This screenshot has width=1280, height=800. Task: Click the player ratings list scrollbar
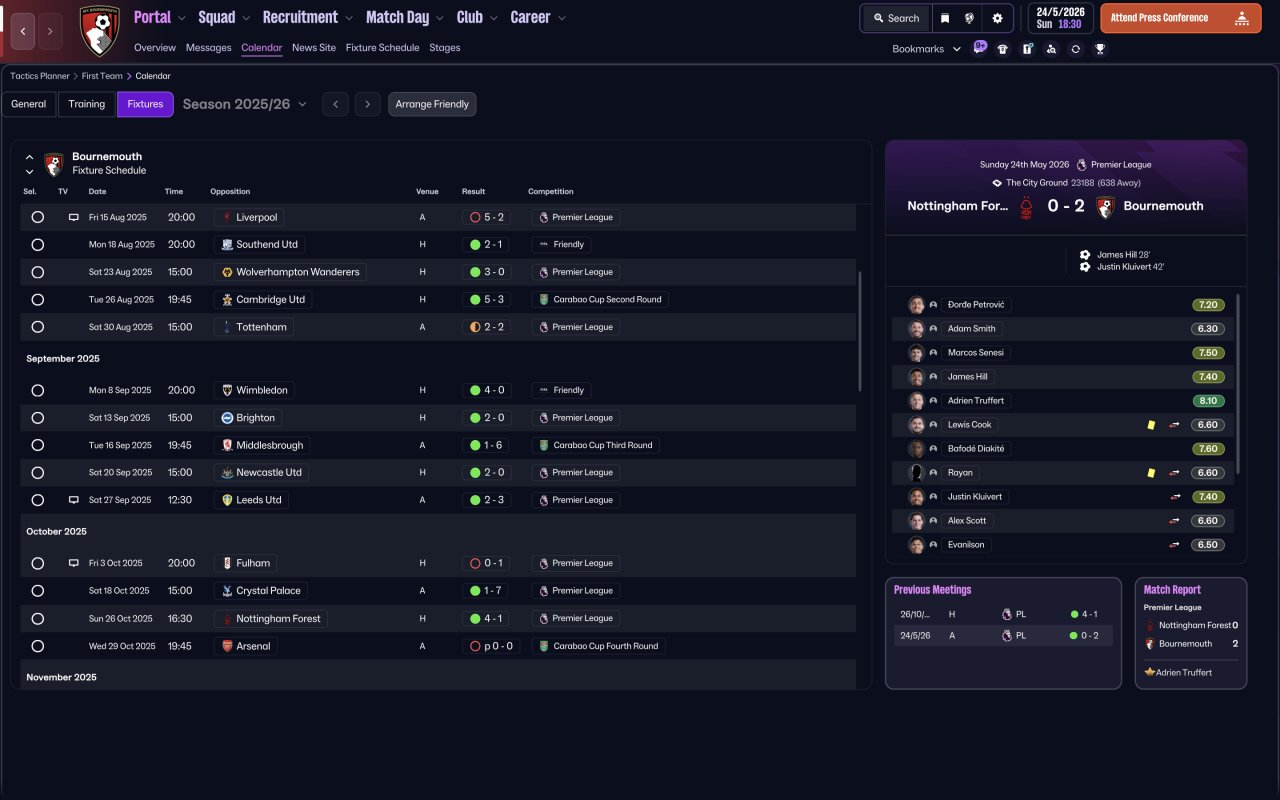click(x=1238, y=383)
